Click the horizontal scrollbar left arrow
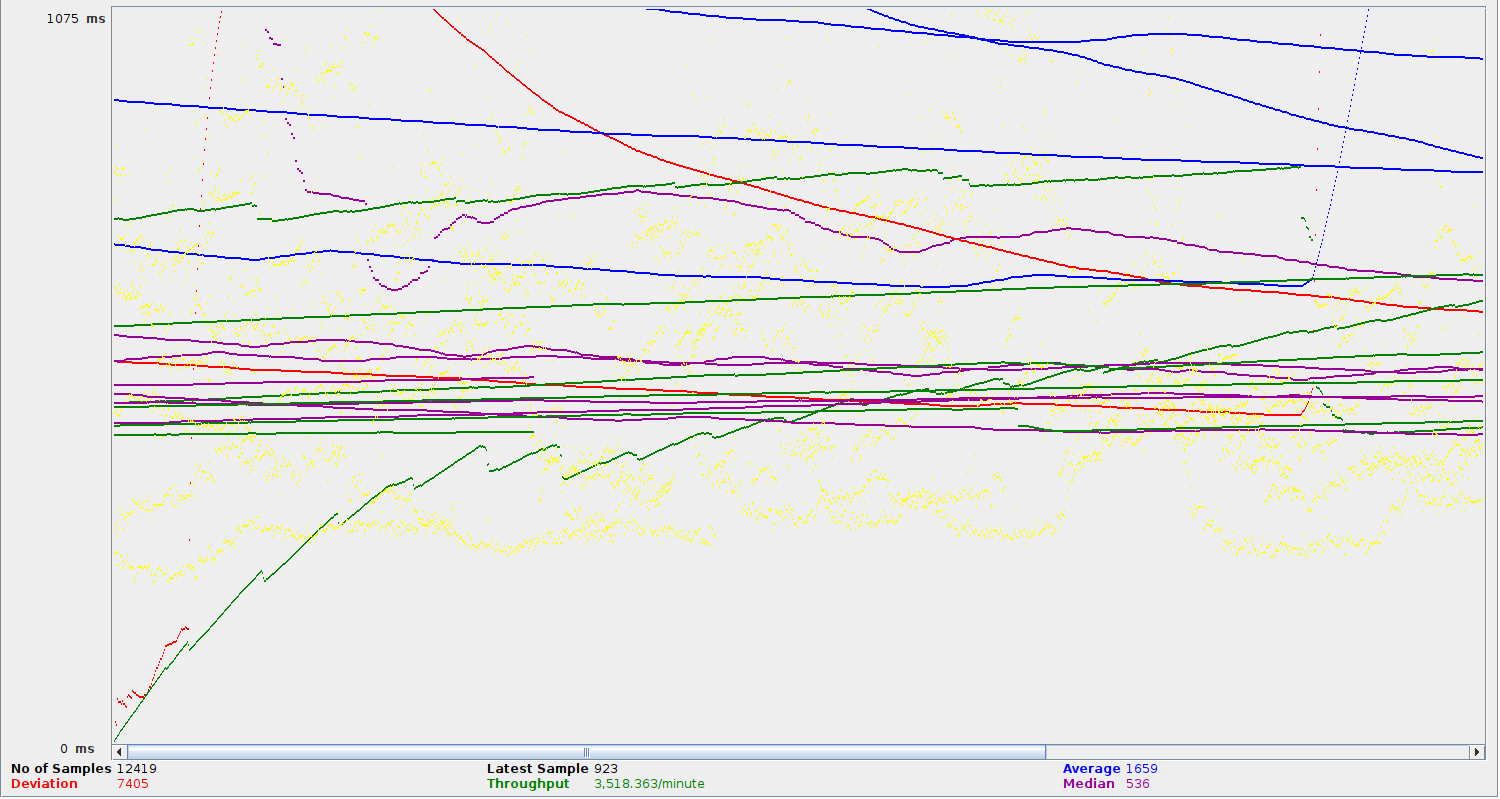The height and width of the screenshot is (799, 1500). [x=119, y=752]
